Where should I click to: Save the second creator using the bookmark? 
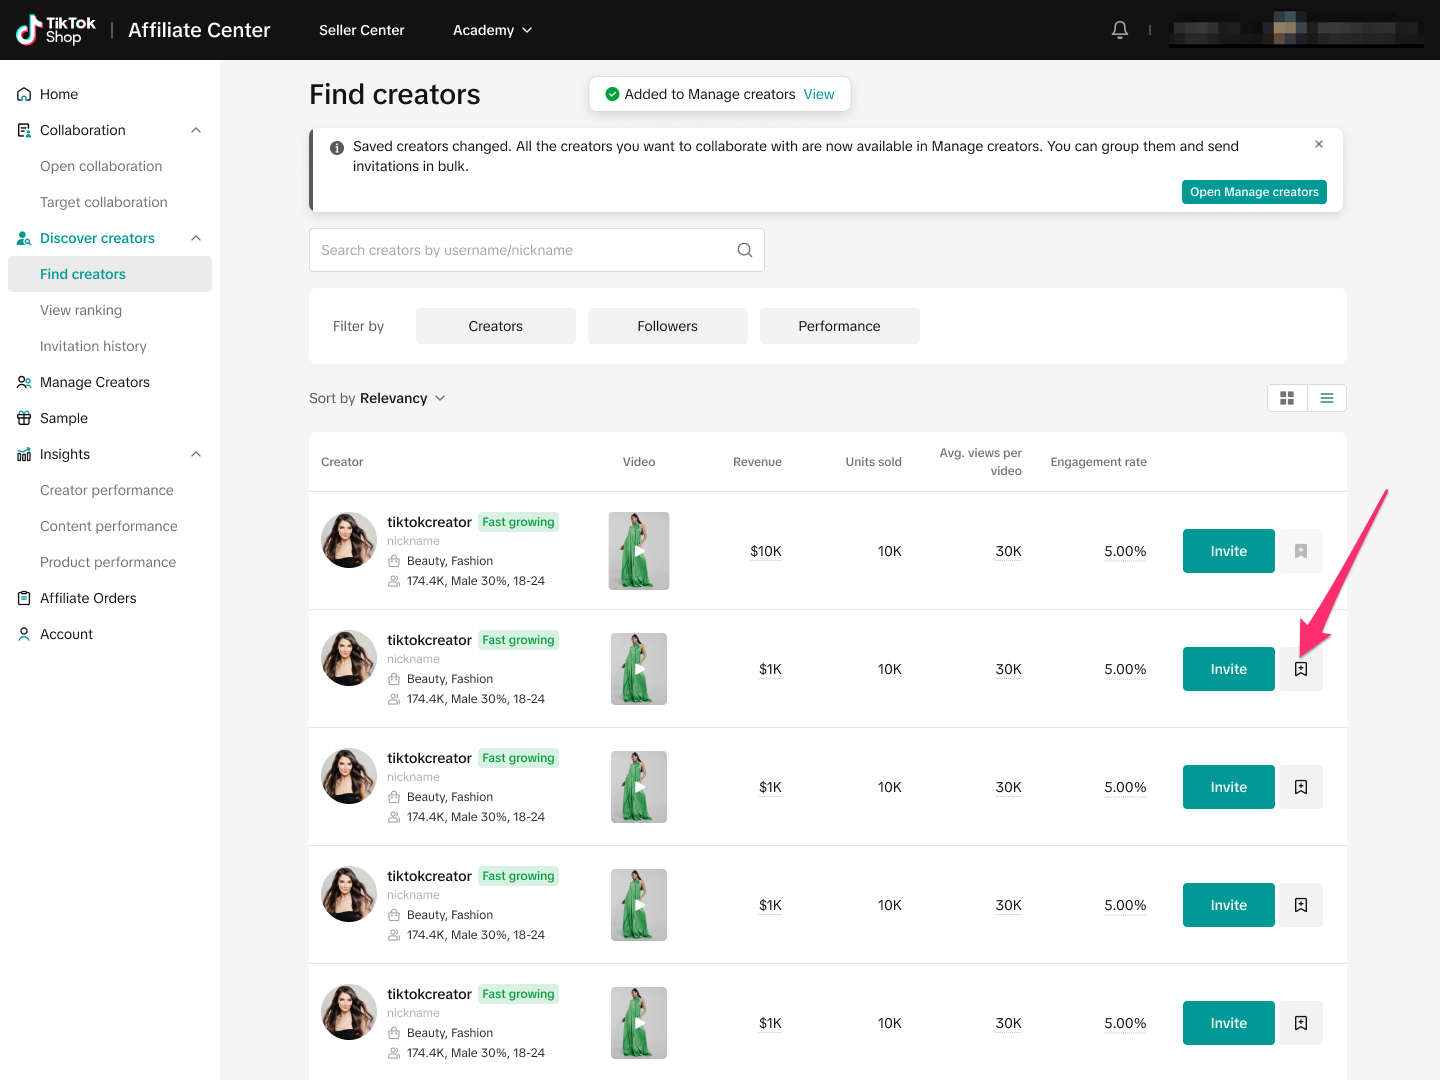[1300, 669]
